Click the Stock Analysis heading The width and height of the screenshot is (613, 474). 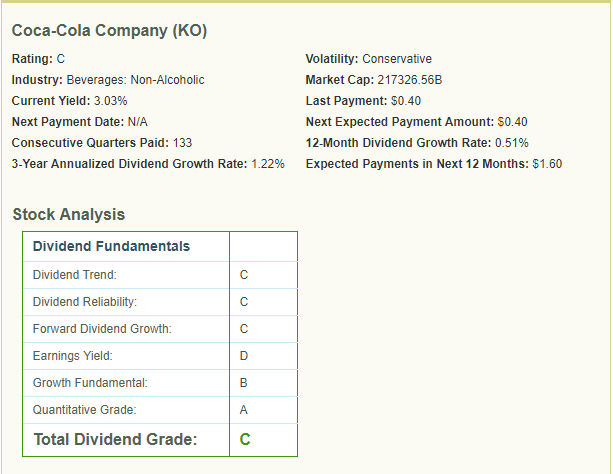point(69,214)
